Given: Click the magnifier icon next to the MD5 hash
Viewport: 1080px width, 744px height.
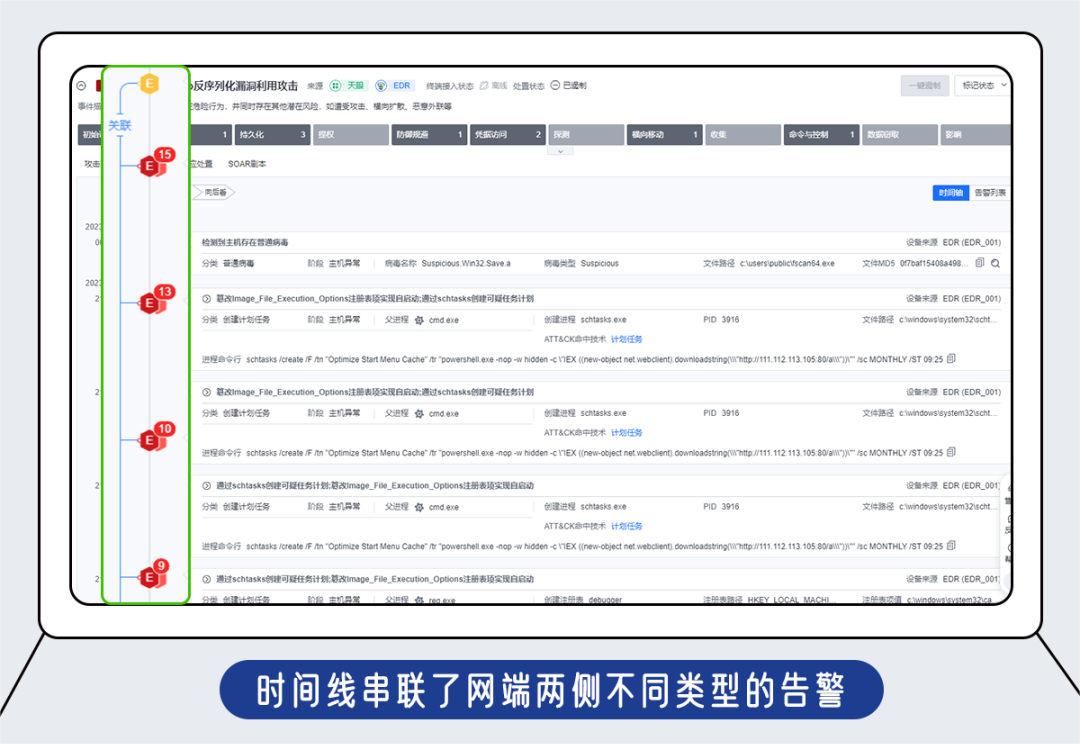Looking at the screenshot, I should click(x=996, y=262).
